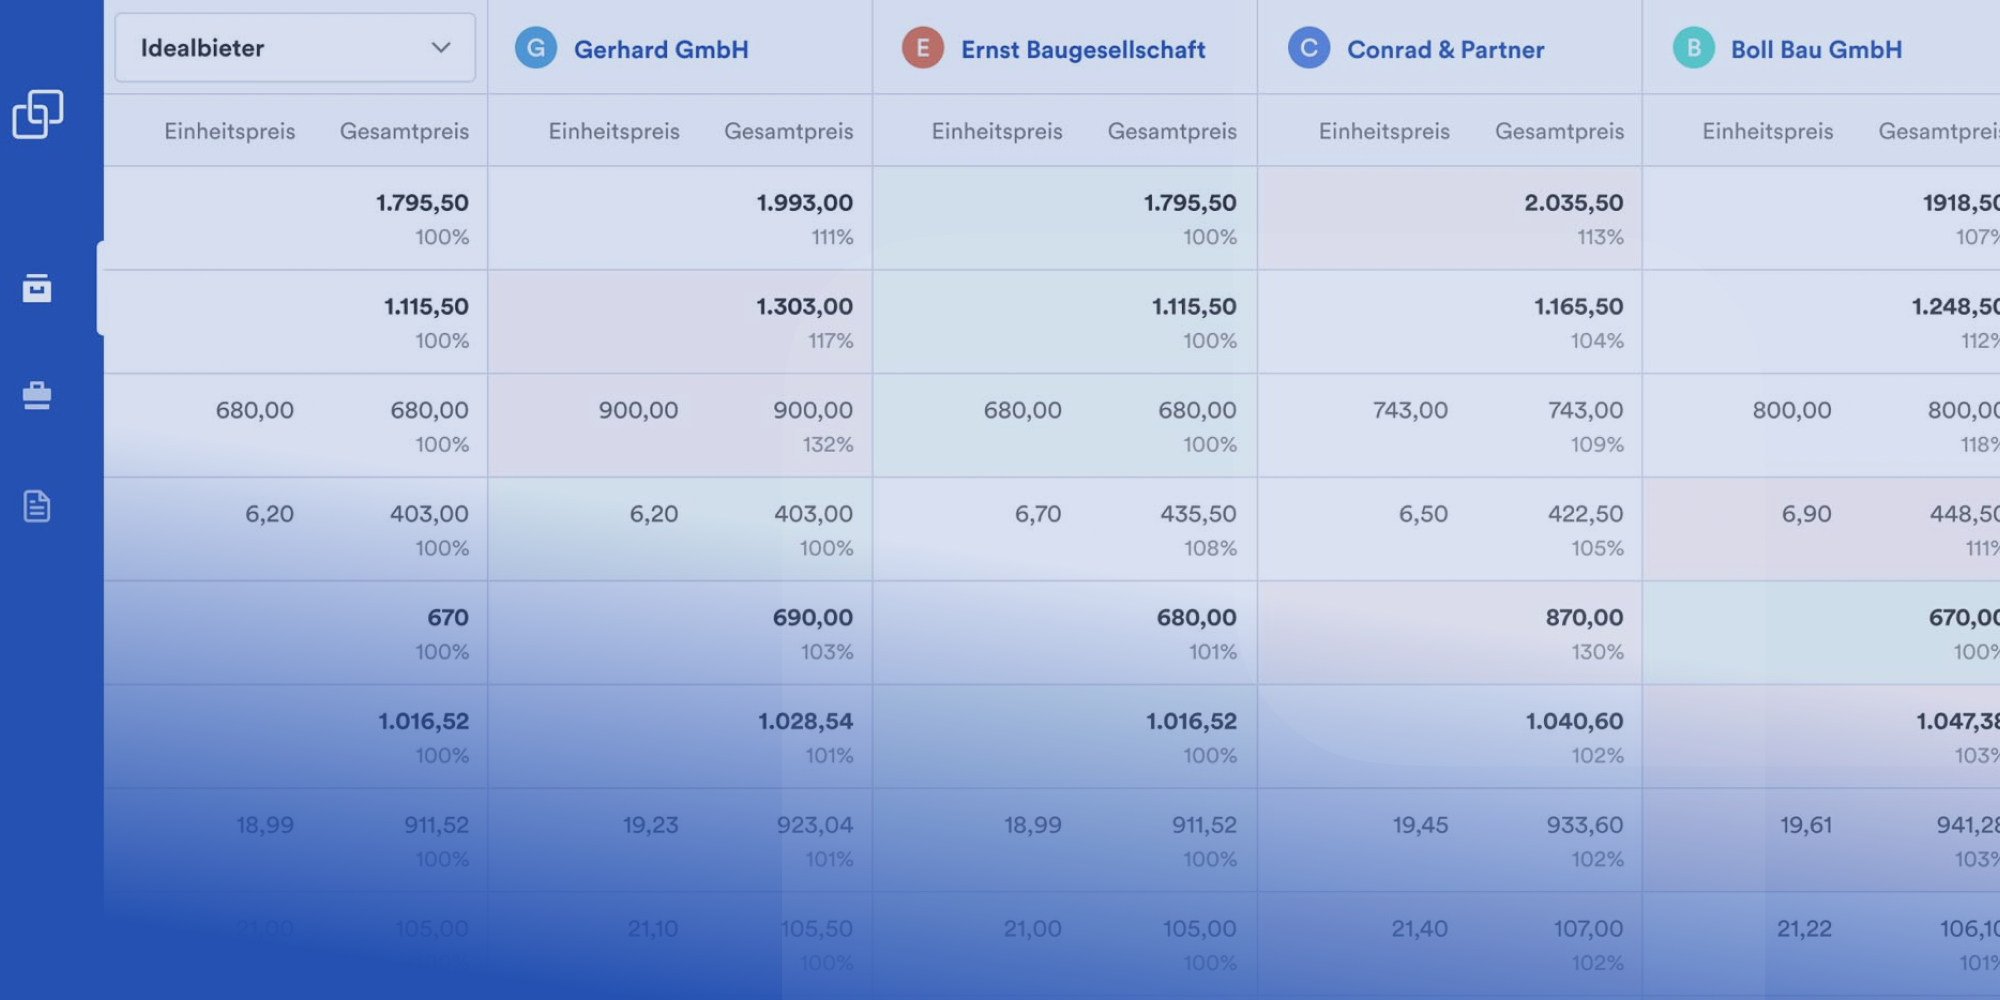Open Ernst Baugesellschaft bidder link
The height and width of the screenshot is (1000, 2000).
pyautogui.click(x=1083, y=49)
